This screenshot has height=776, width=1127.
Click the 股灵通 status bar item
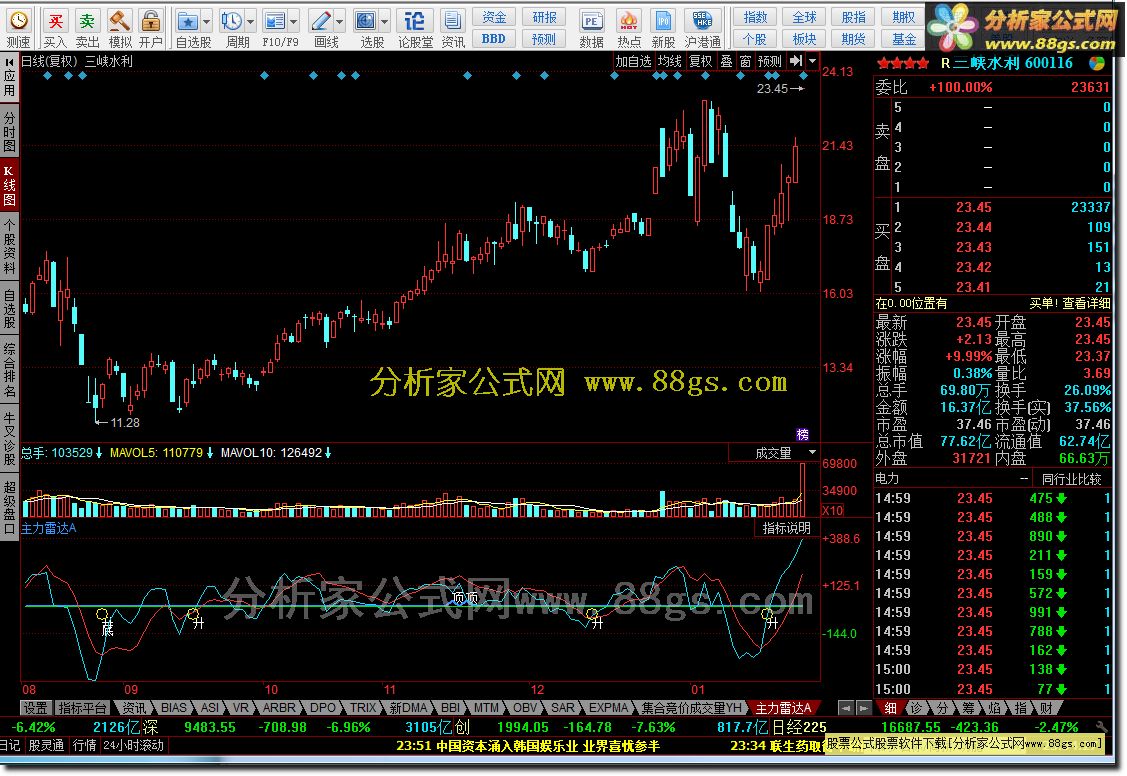point(45,746)
